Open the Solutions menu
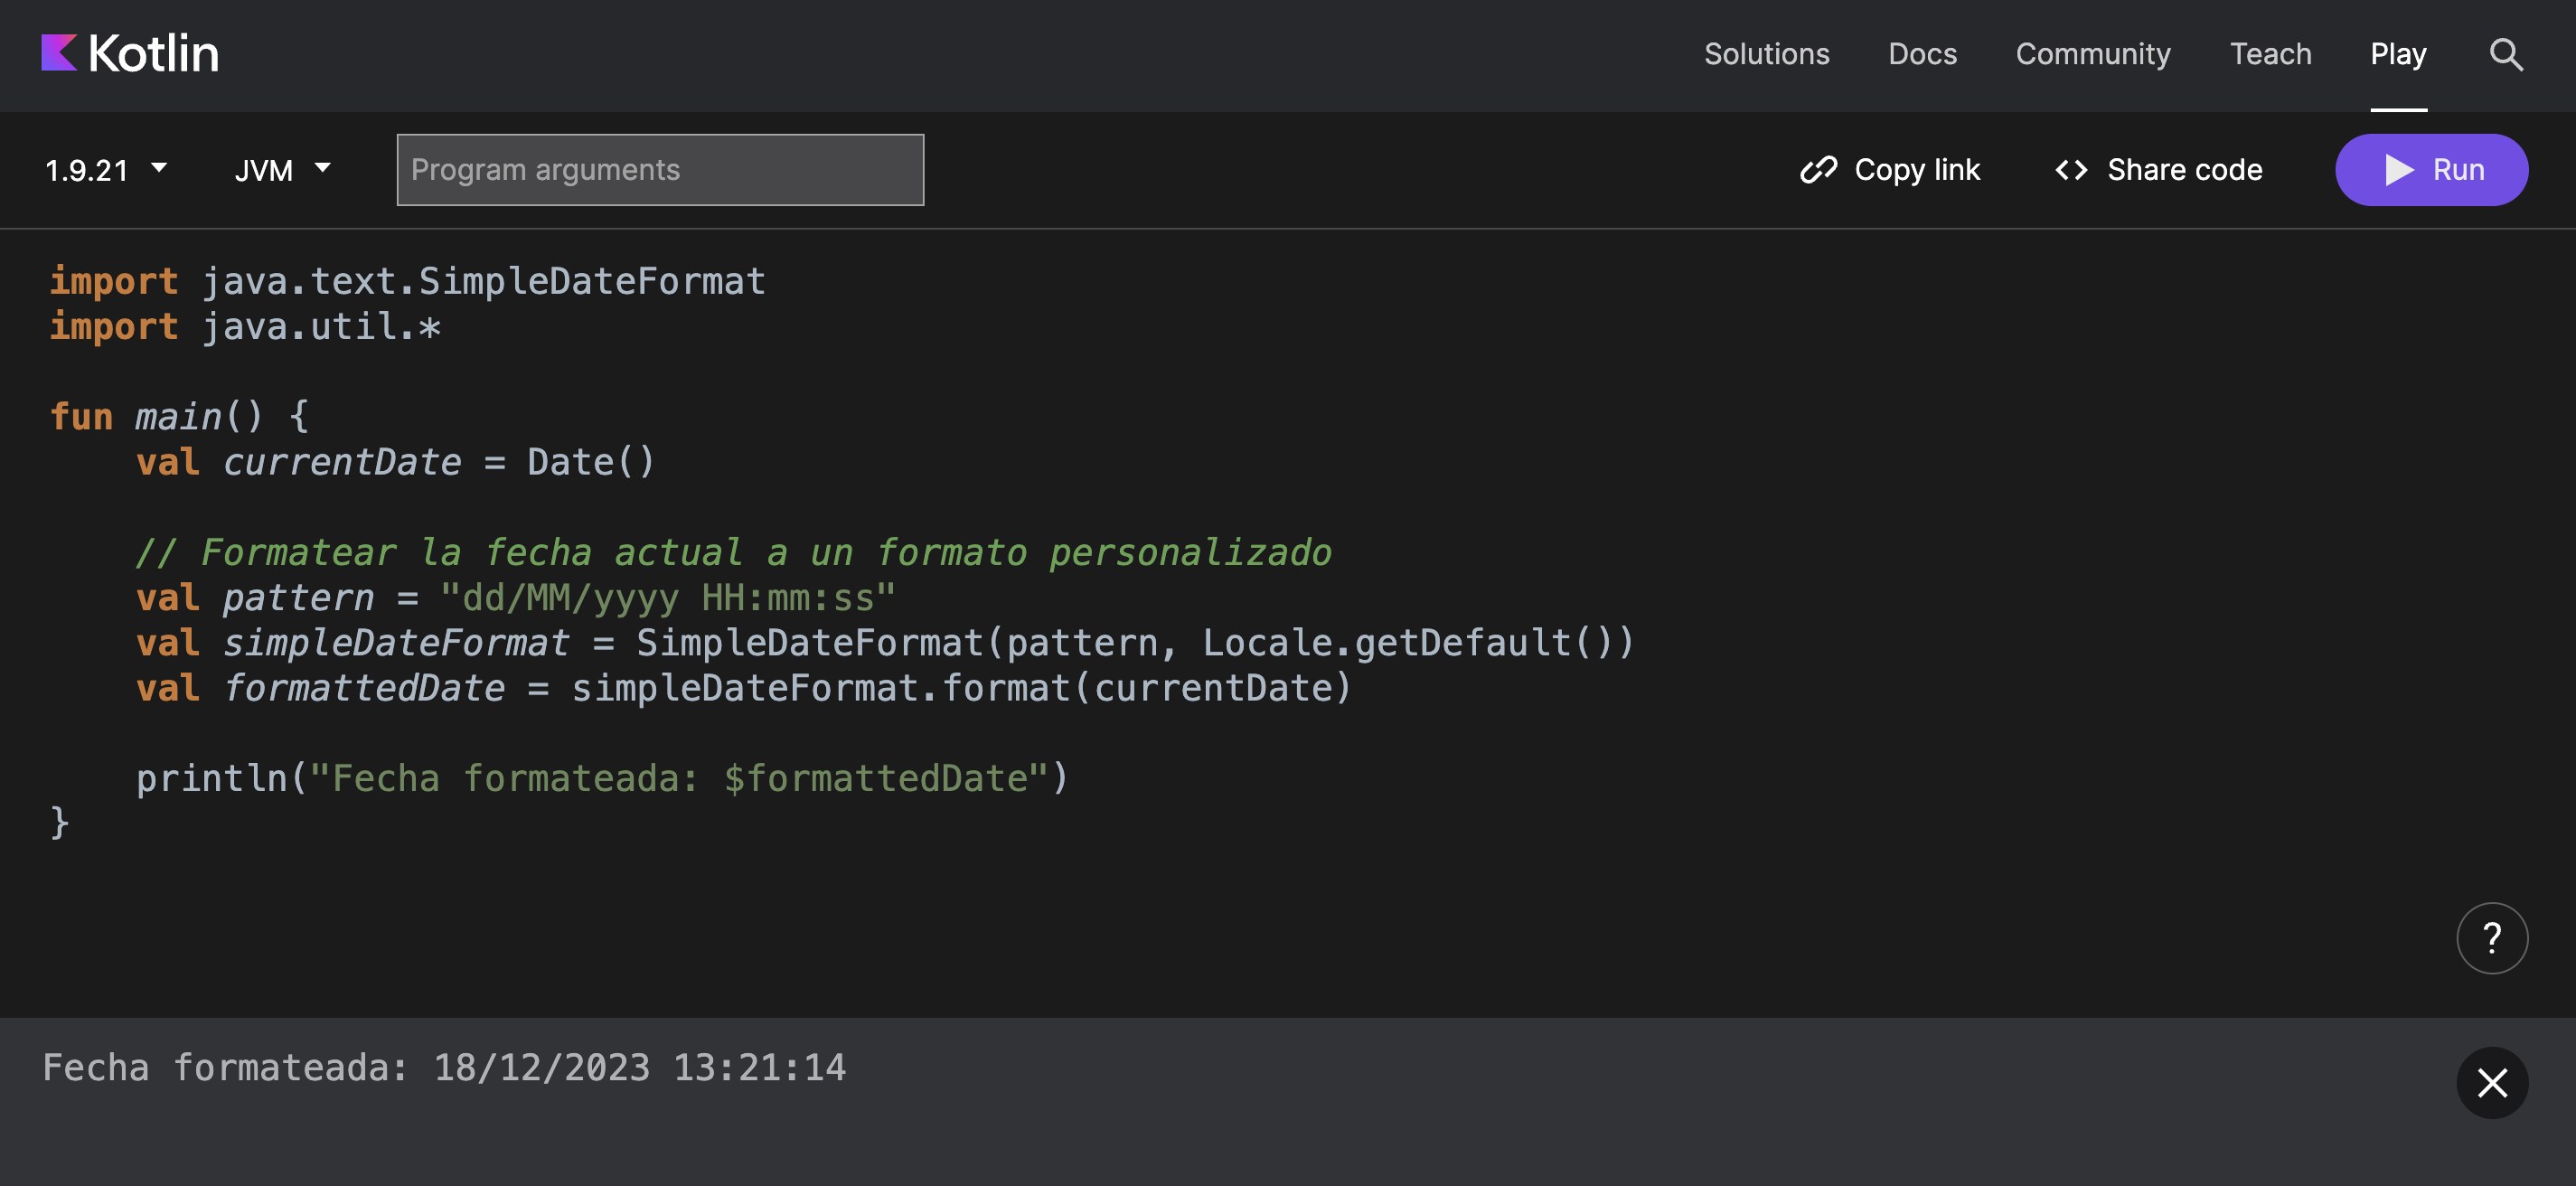 click(1766, 54)
